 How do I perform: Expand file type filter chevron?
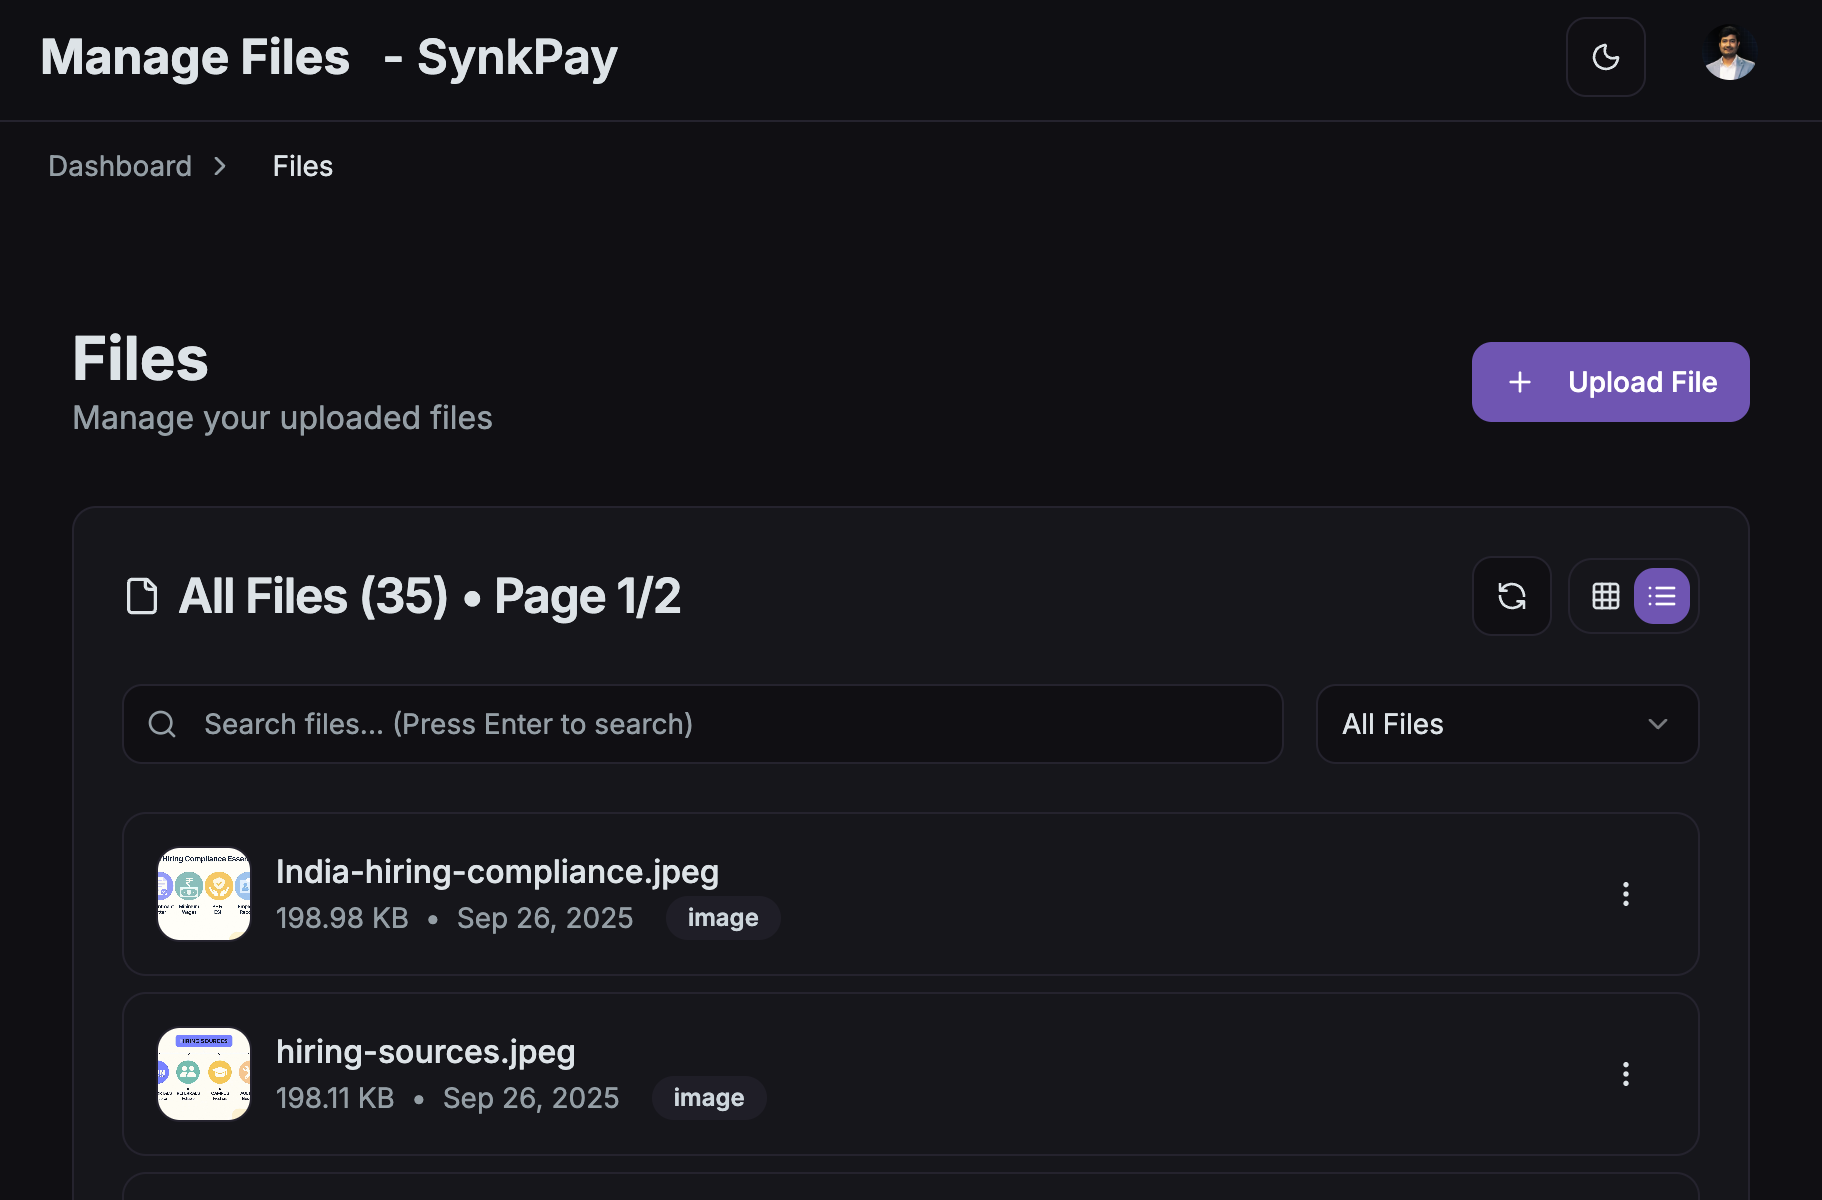pyautogui.click(x=1656, y=723)
